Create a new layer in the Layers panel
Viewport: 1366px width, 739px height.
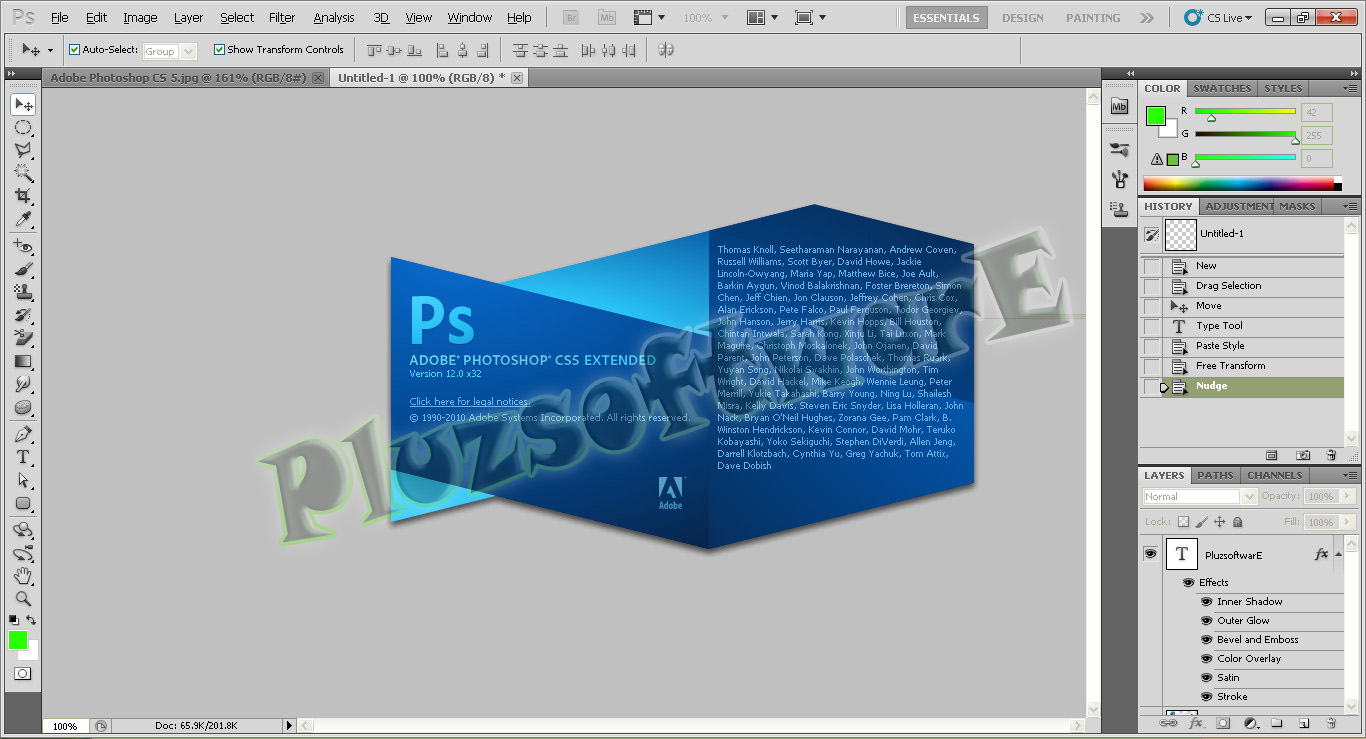point(1304,723)
